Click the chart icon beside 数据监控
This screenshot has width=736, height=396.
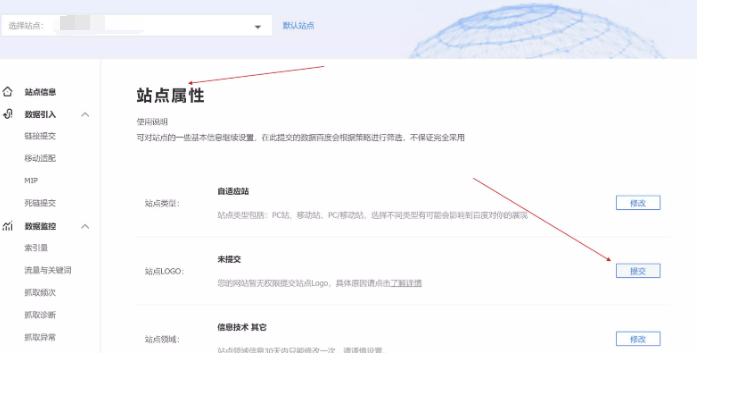click(8, 226)
